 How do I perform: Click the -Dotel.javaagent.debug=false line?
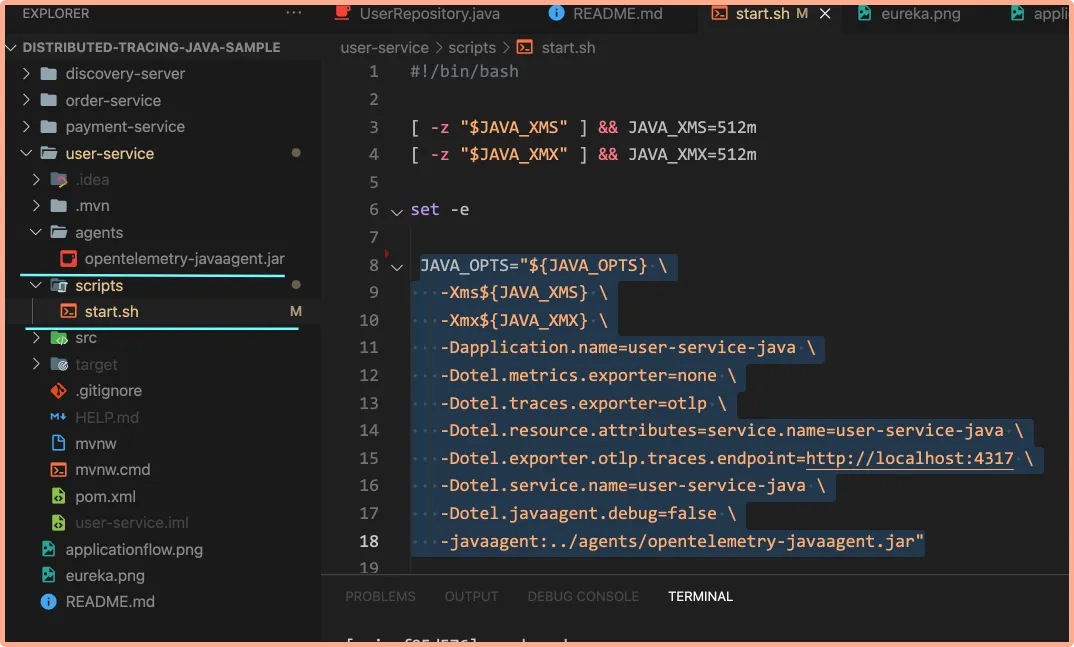(588, 513)
